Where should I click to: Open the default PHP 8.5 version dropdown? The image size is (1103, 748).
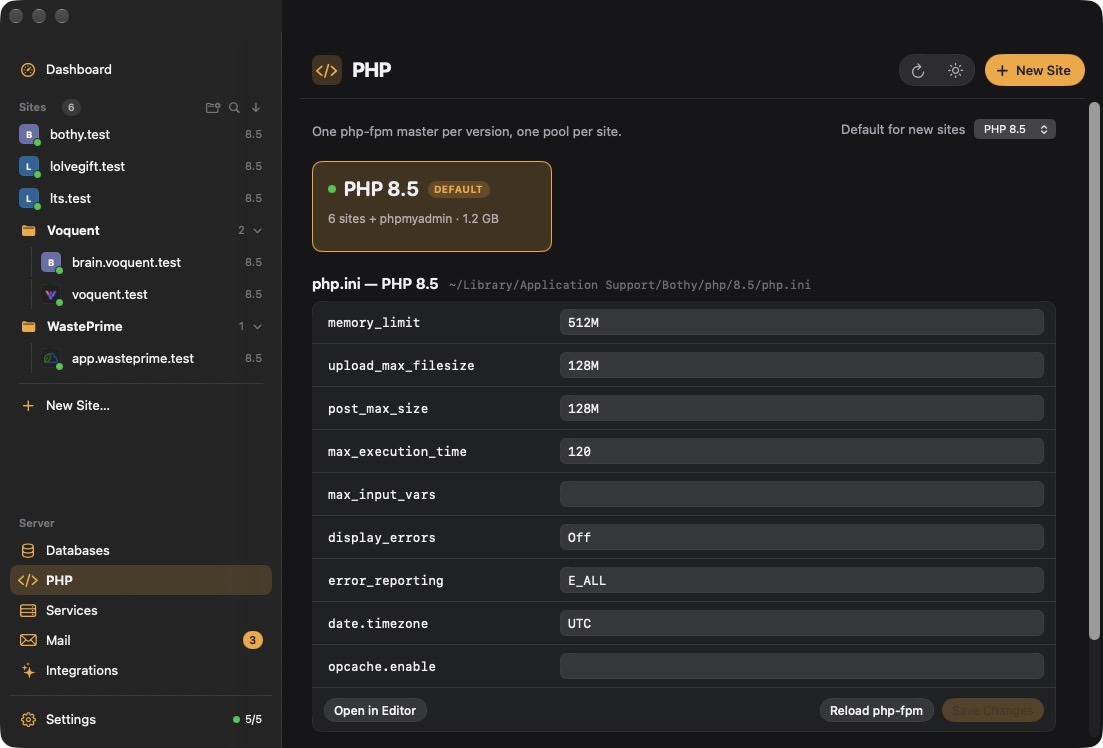click(x=1014, y=129)
